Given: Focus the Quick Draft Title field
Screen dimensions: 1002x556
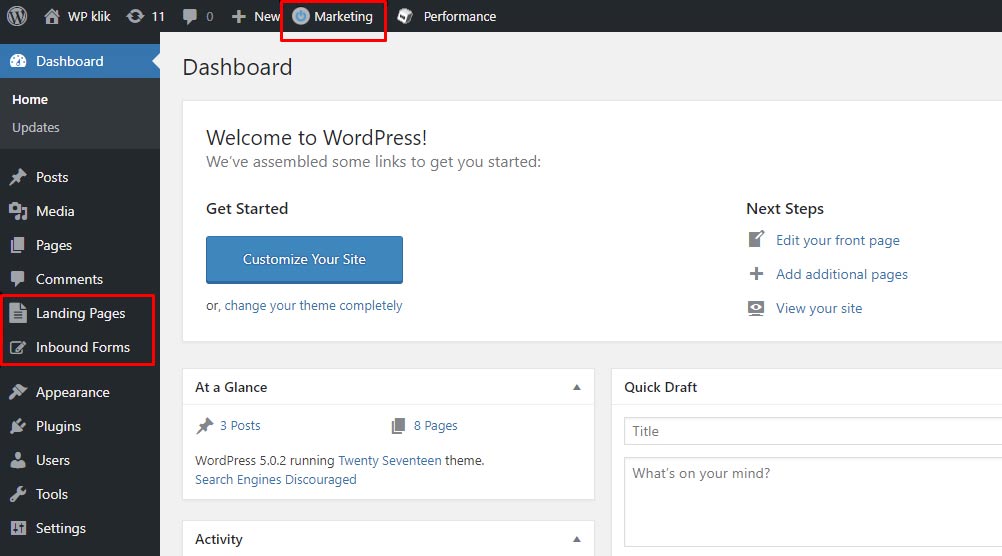Looking at the screenshot, I should click(813, 431).
